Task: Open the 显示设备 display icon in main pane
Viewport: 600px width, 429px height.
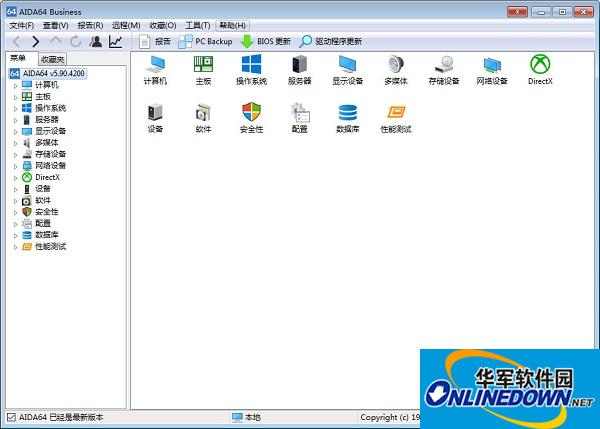Action: [x=347, y=70]
